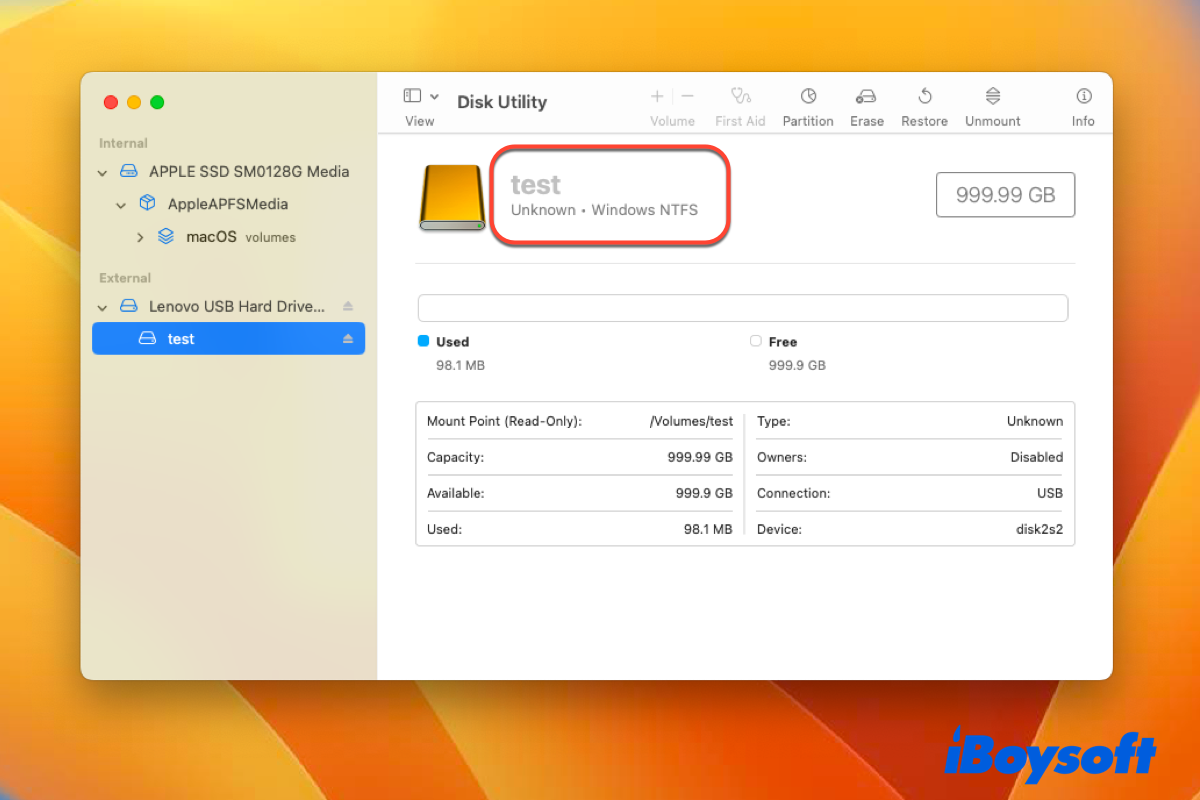1200x800 pixels.
Task: Click the 999.99 GB size button
Action: coord(1004,194)
